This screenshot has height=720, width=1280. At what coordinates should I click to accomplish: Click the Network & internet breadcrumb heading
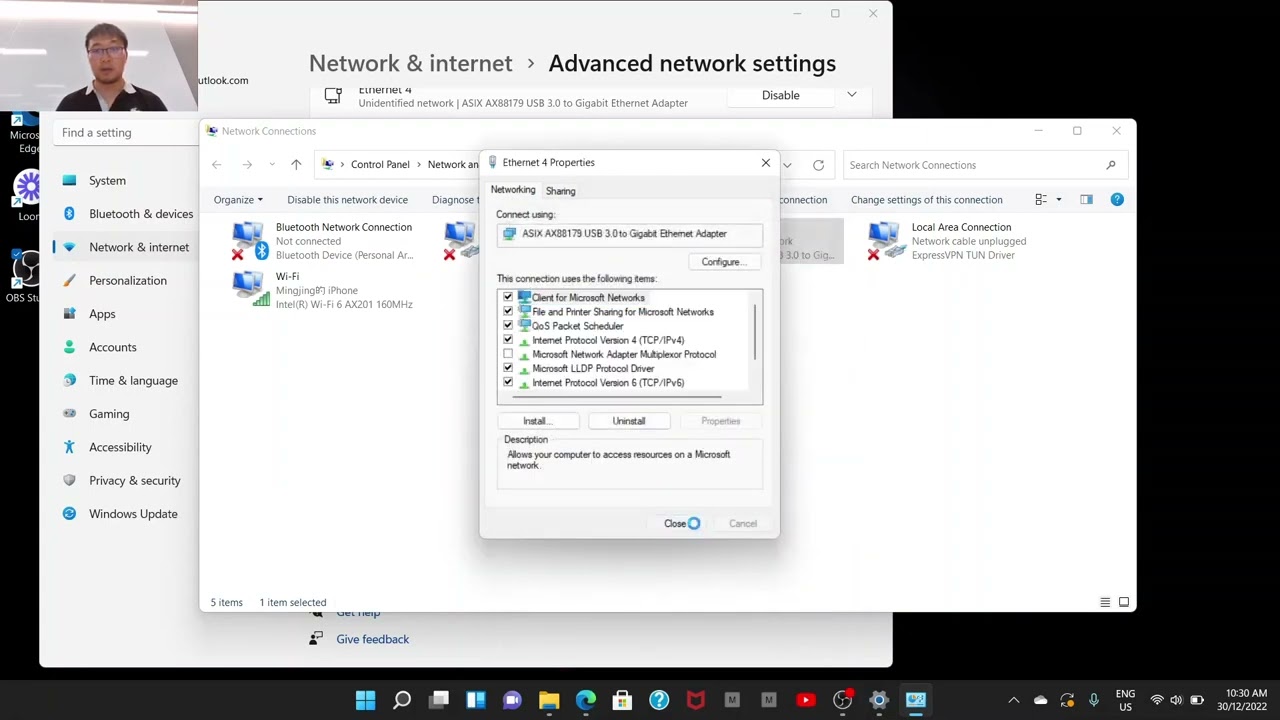[410, 63]
